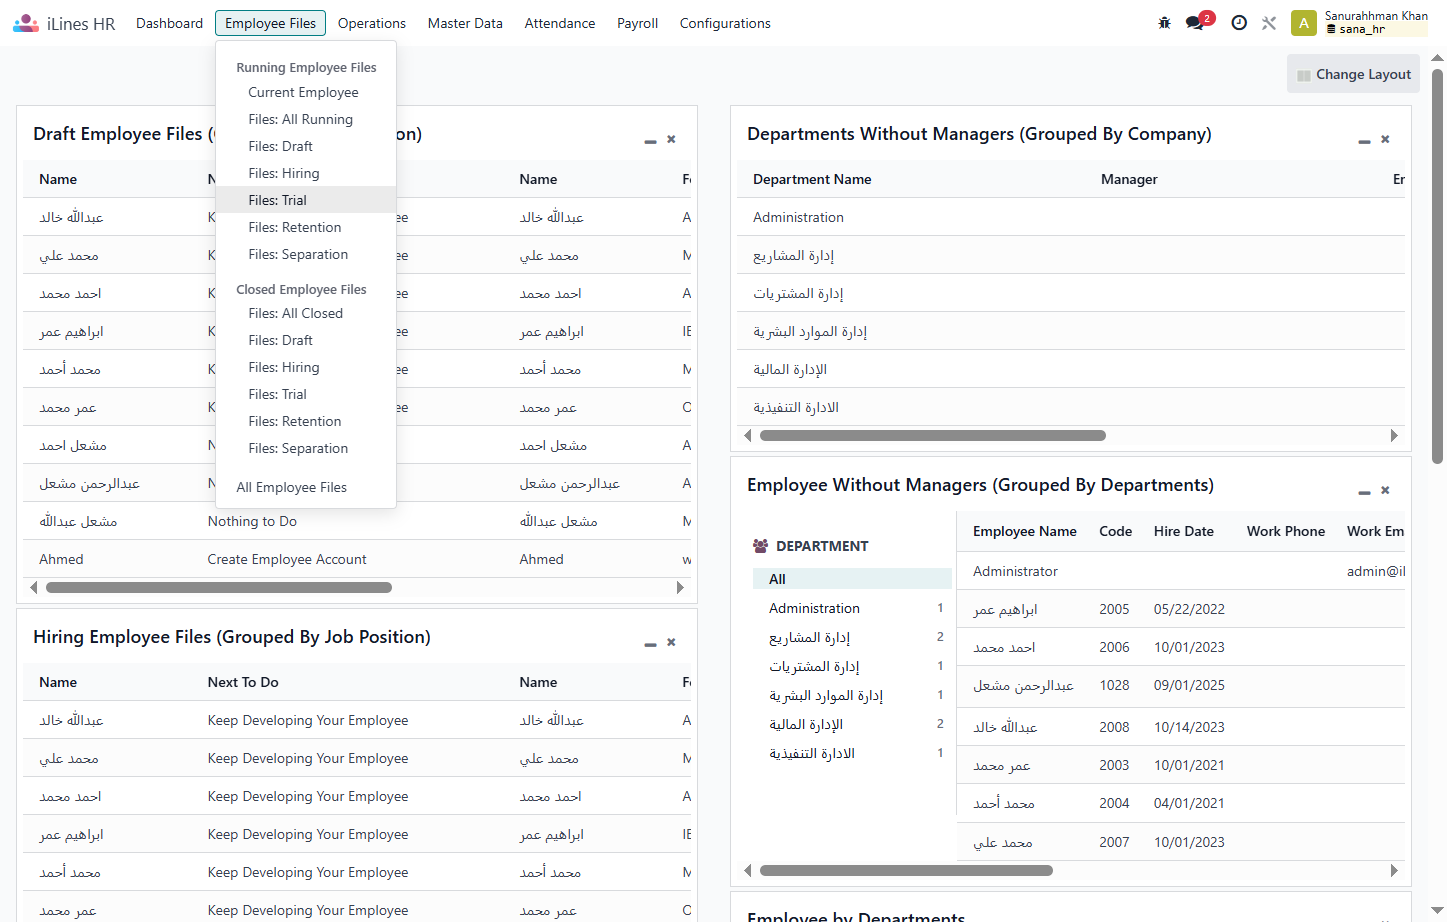This screenshot has width=1447, height=922.
Task: Minimize the Departments Without Managers panel
Action: (1364, 141)
